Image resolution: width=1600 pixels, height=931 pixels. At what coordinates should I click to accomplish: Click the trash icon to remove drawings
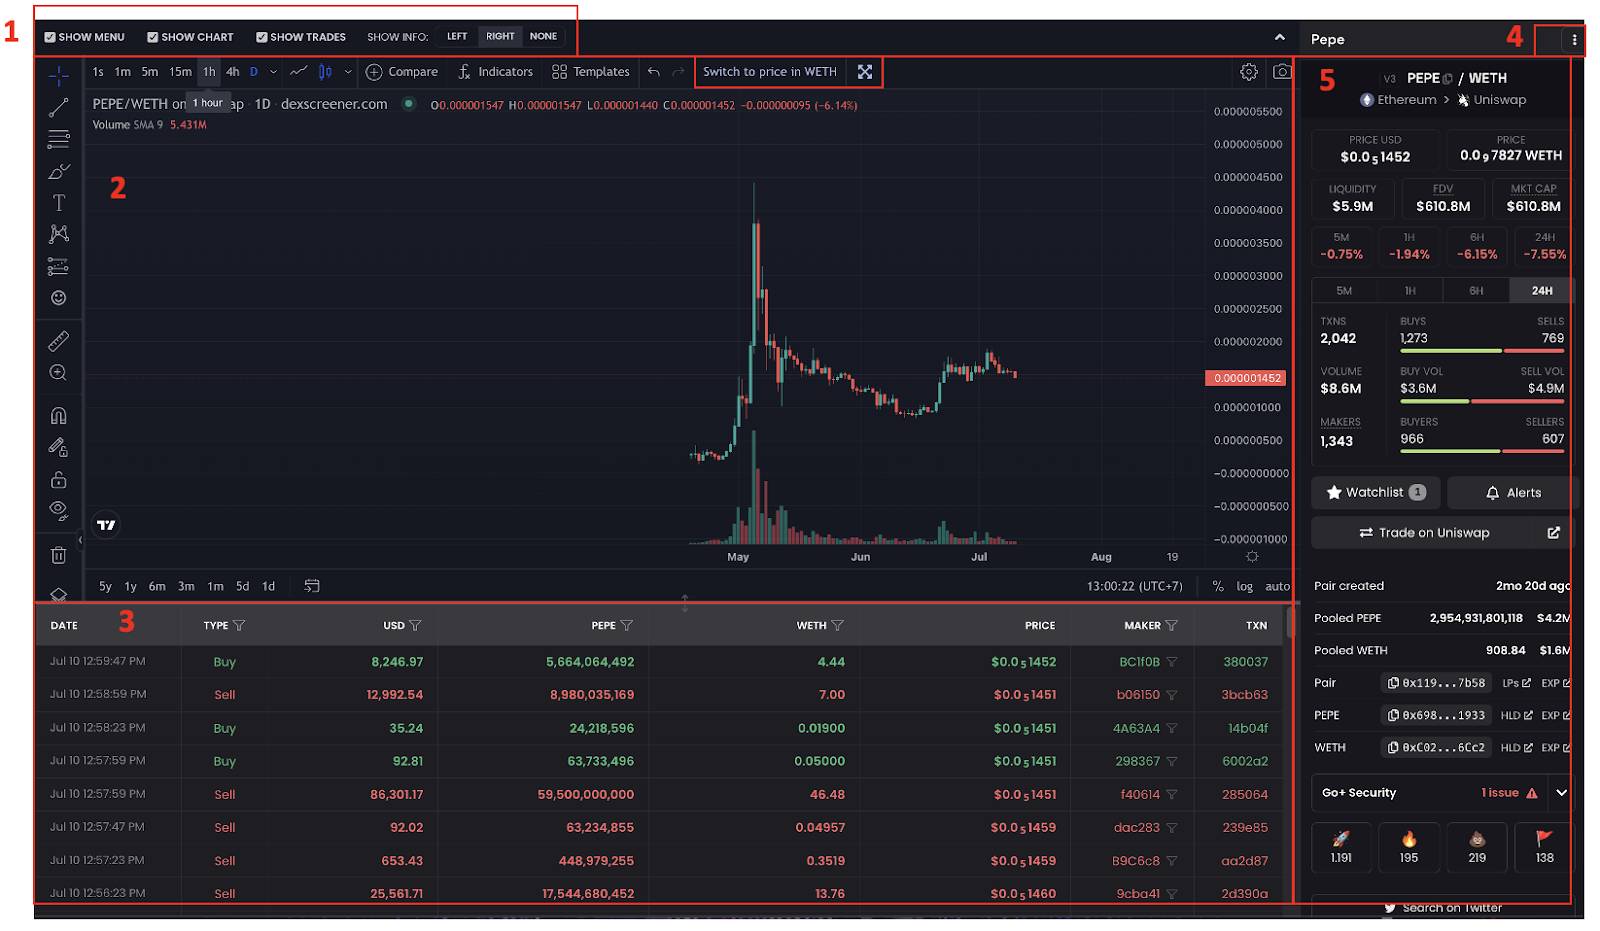[x=59, y=555]
